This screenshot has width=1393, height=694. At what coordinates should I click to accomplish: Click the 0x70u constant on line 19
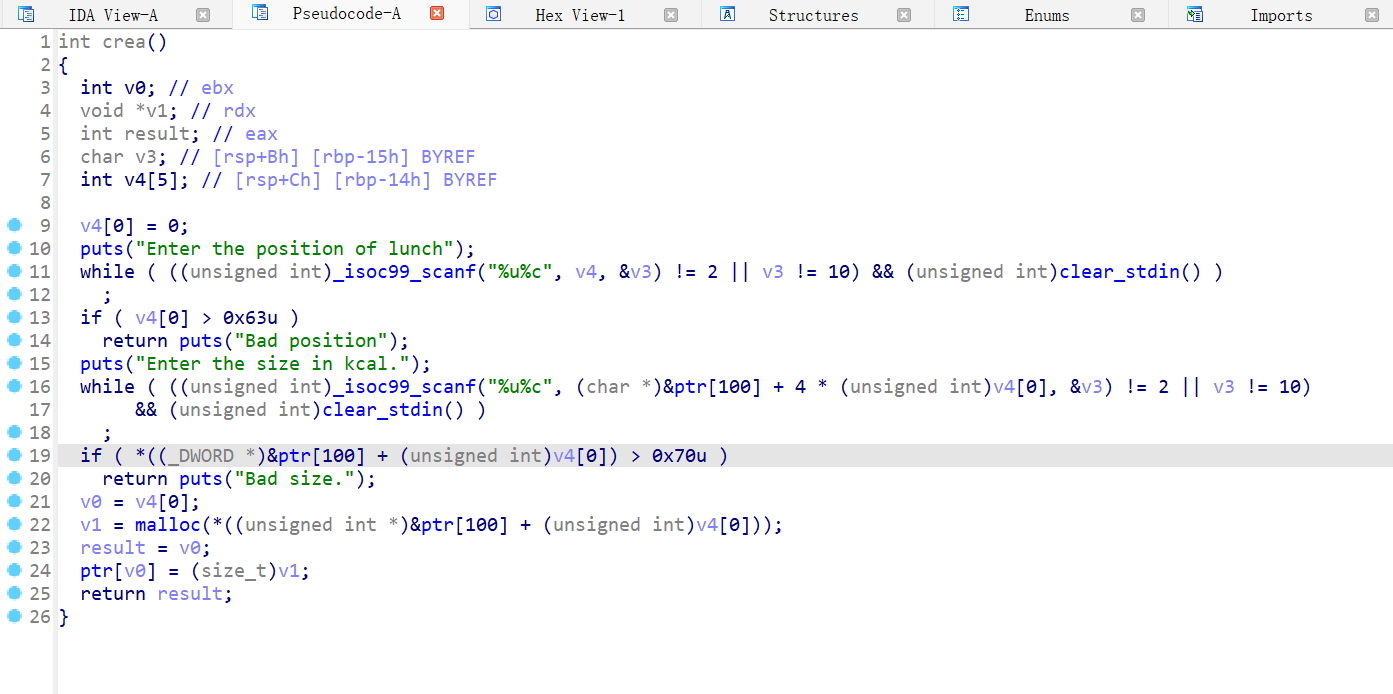679,456
